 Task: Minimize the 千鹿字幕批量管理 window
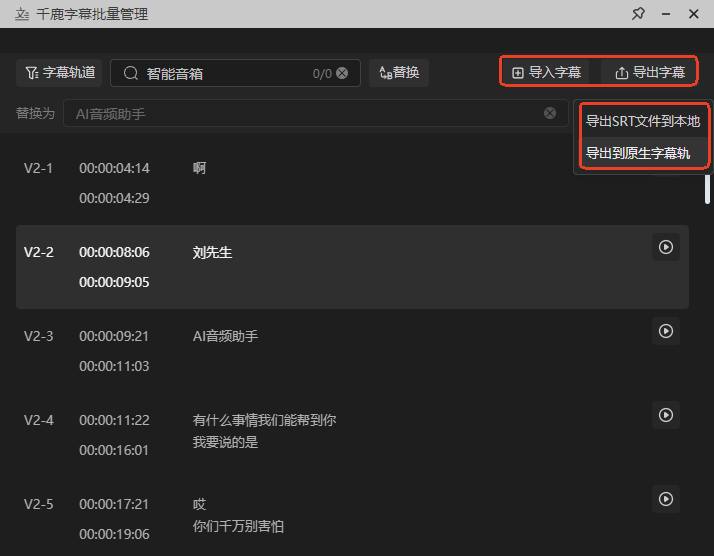pyautogui.click(x=666, y=14)
